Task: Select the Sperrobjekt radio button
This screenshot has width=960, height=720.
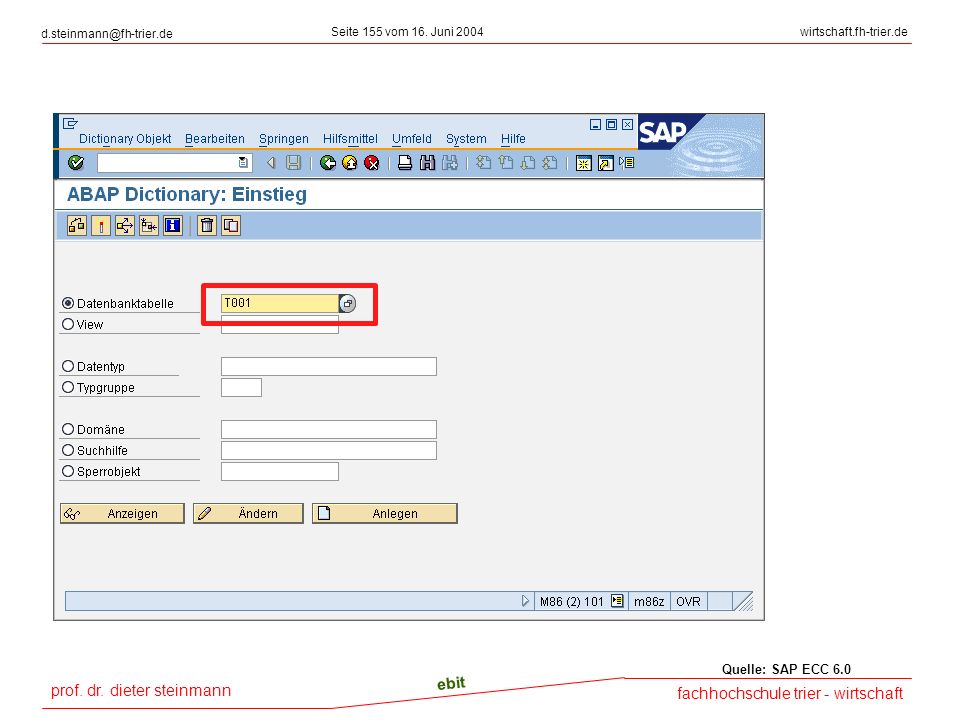Action: point(68,471)
